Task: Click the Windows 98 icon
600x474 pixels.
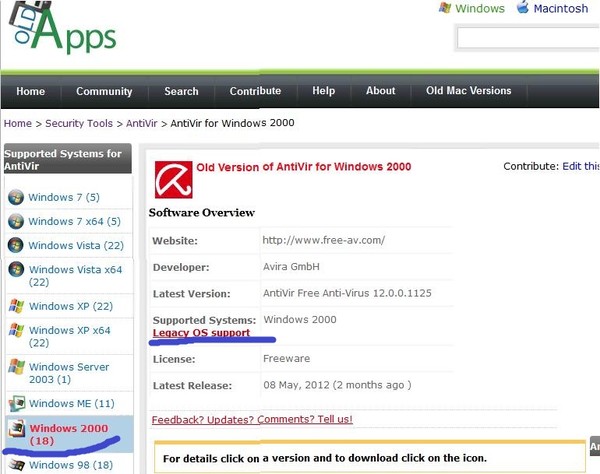Action: click(17, 464)
